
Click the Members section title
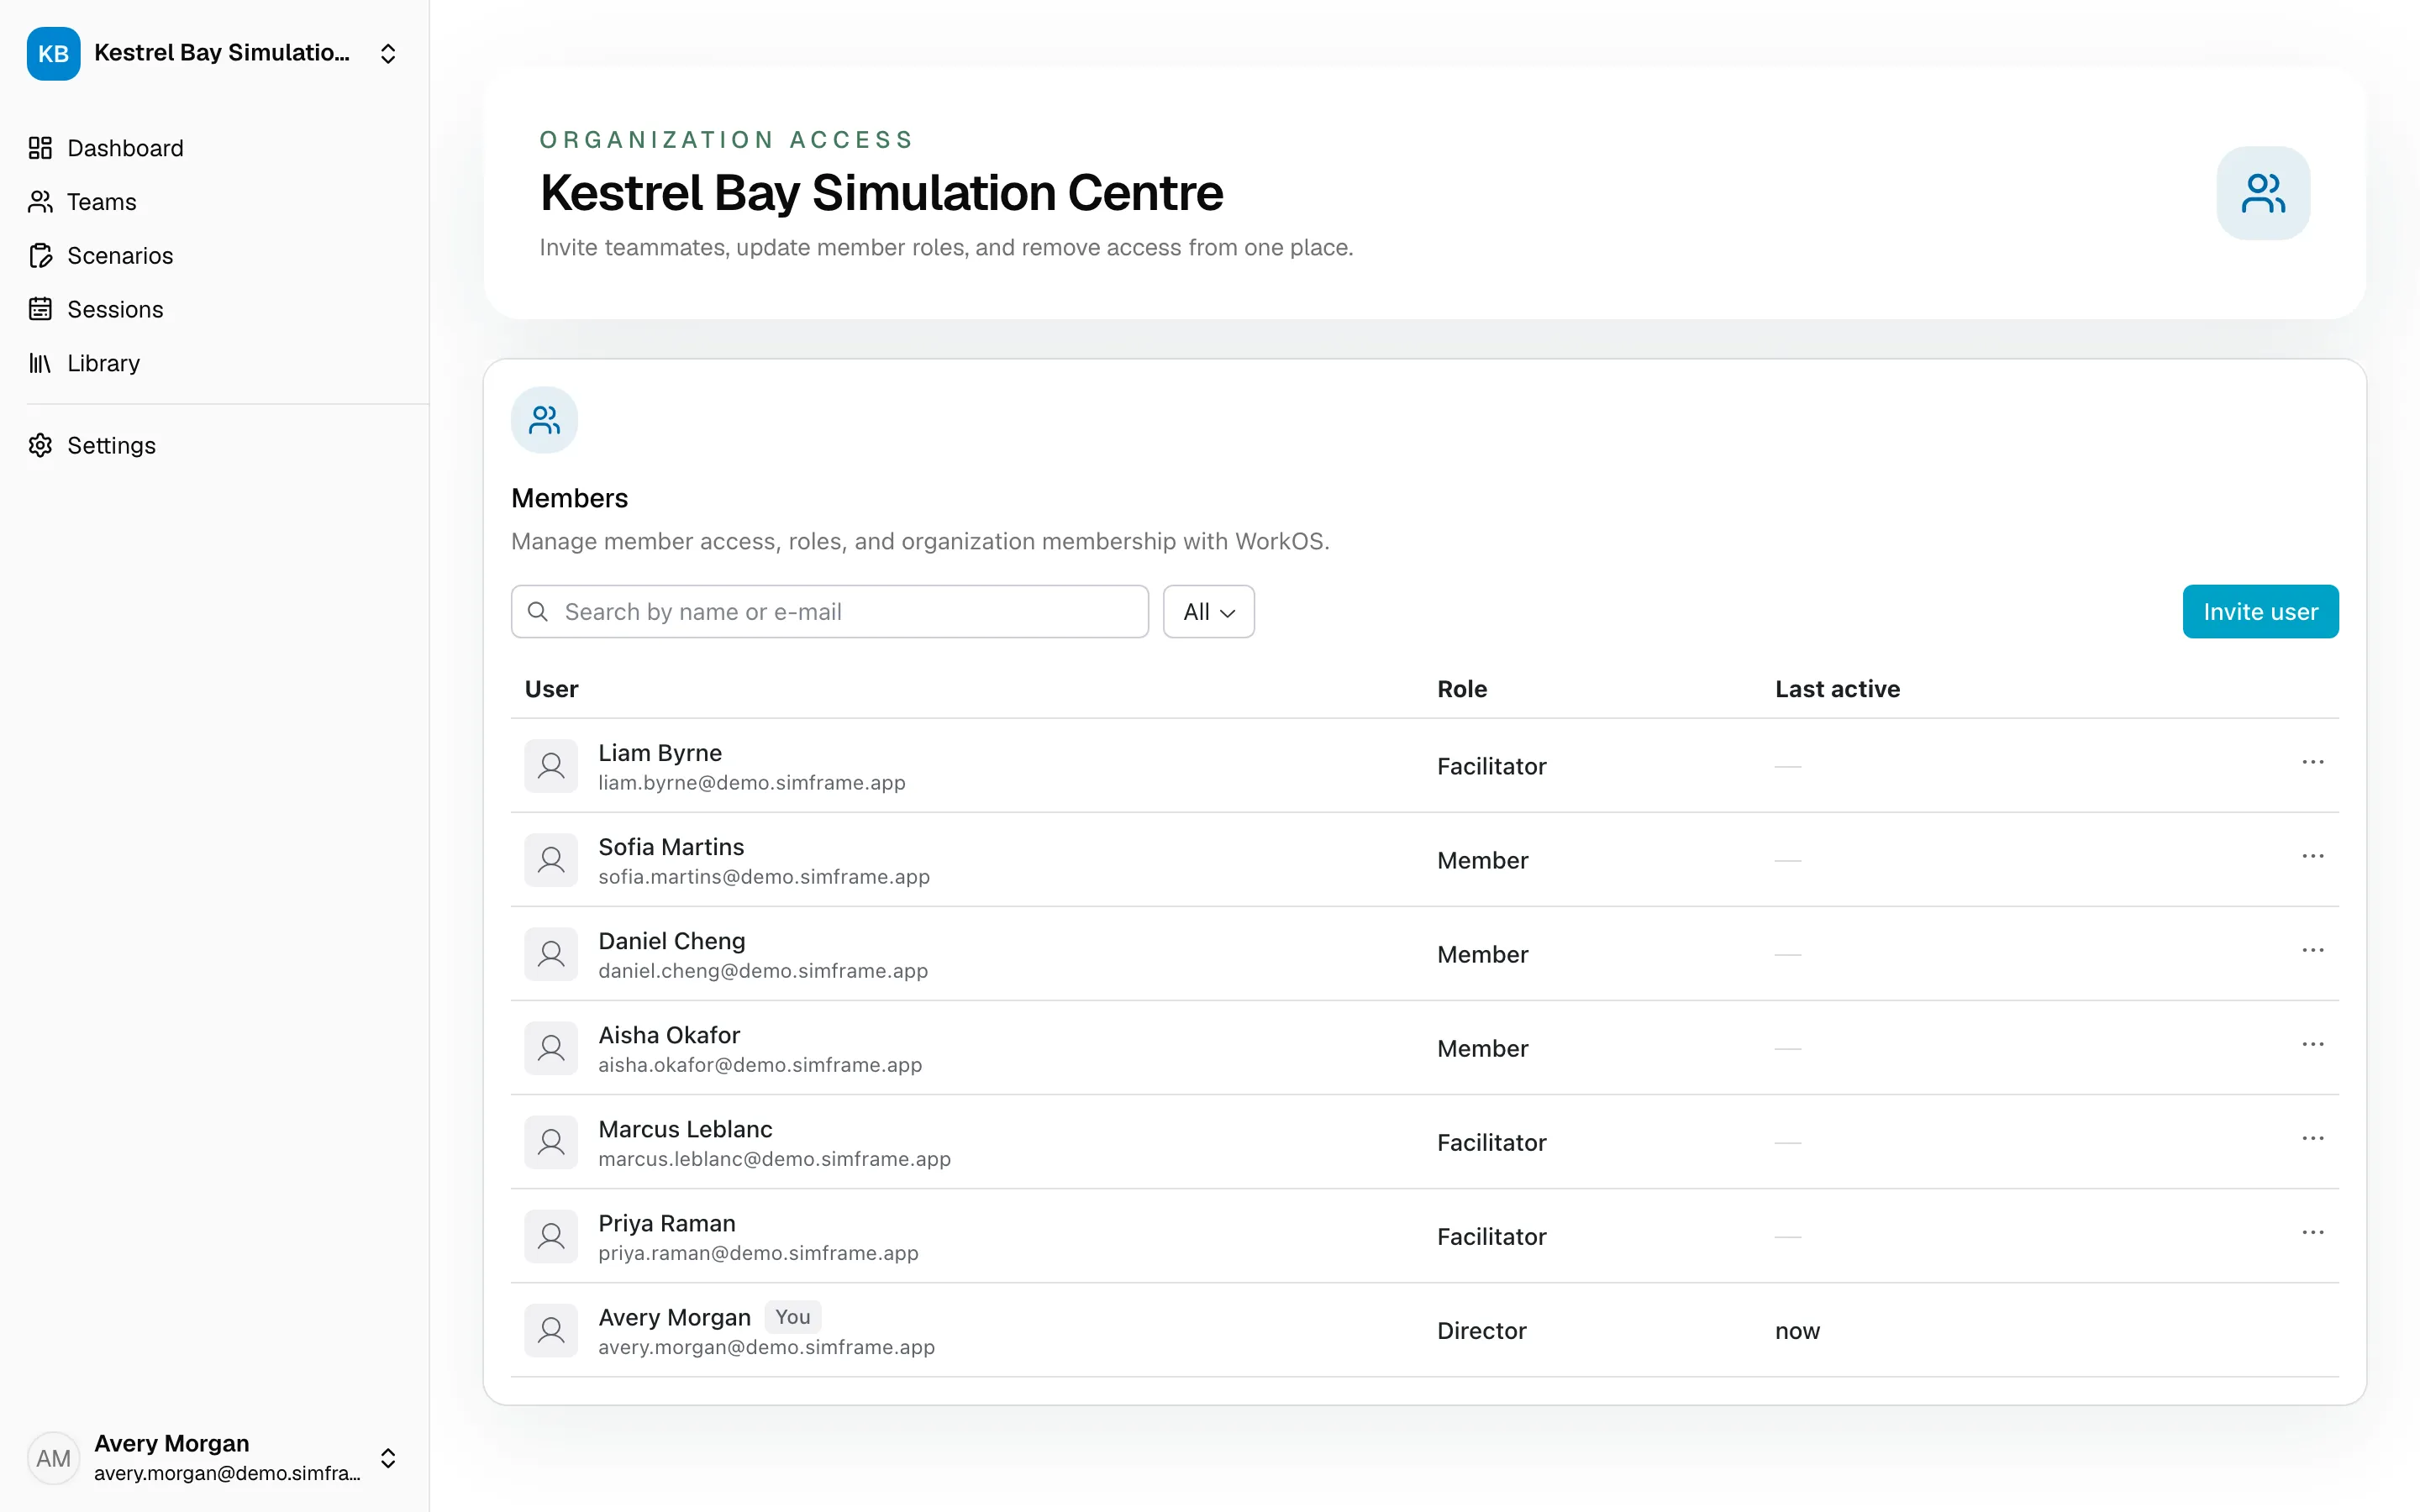click(x=569, y=498)
